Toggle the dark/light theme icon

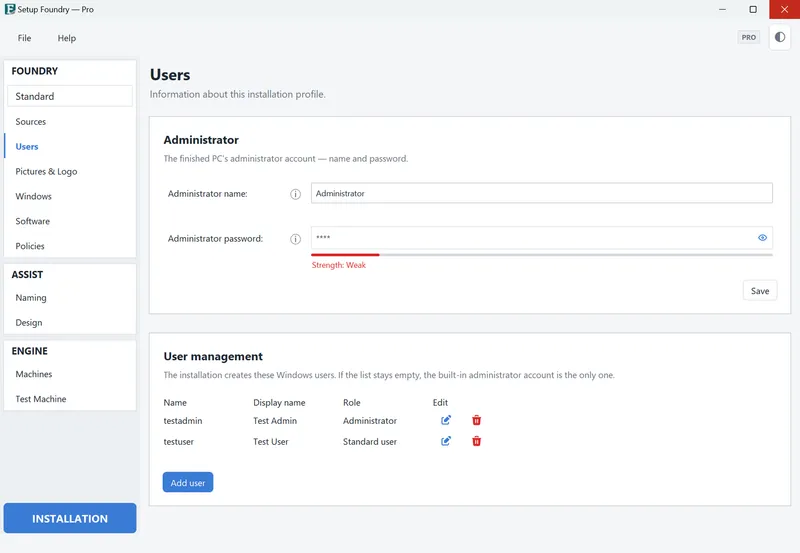click(780, 37)
